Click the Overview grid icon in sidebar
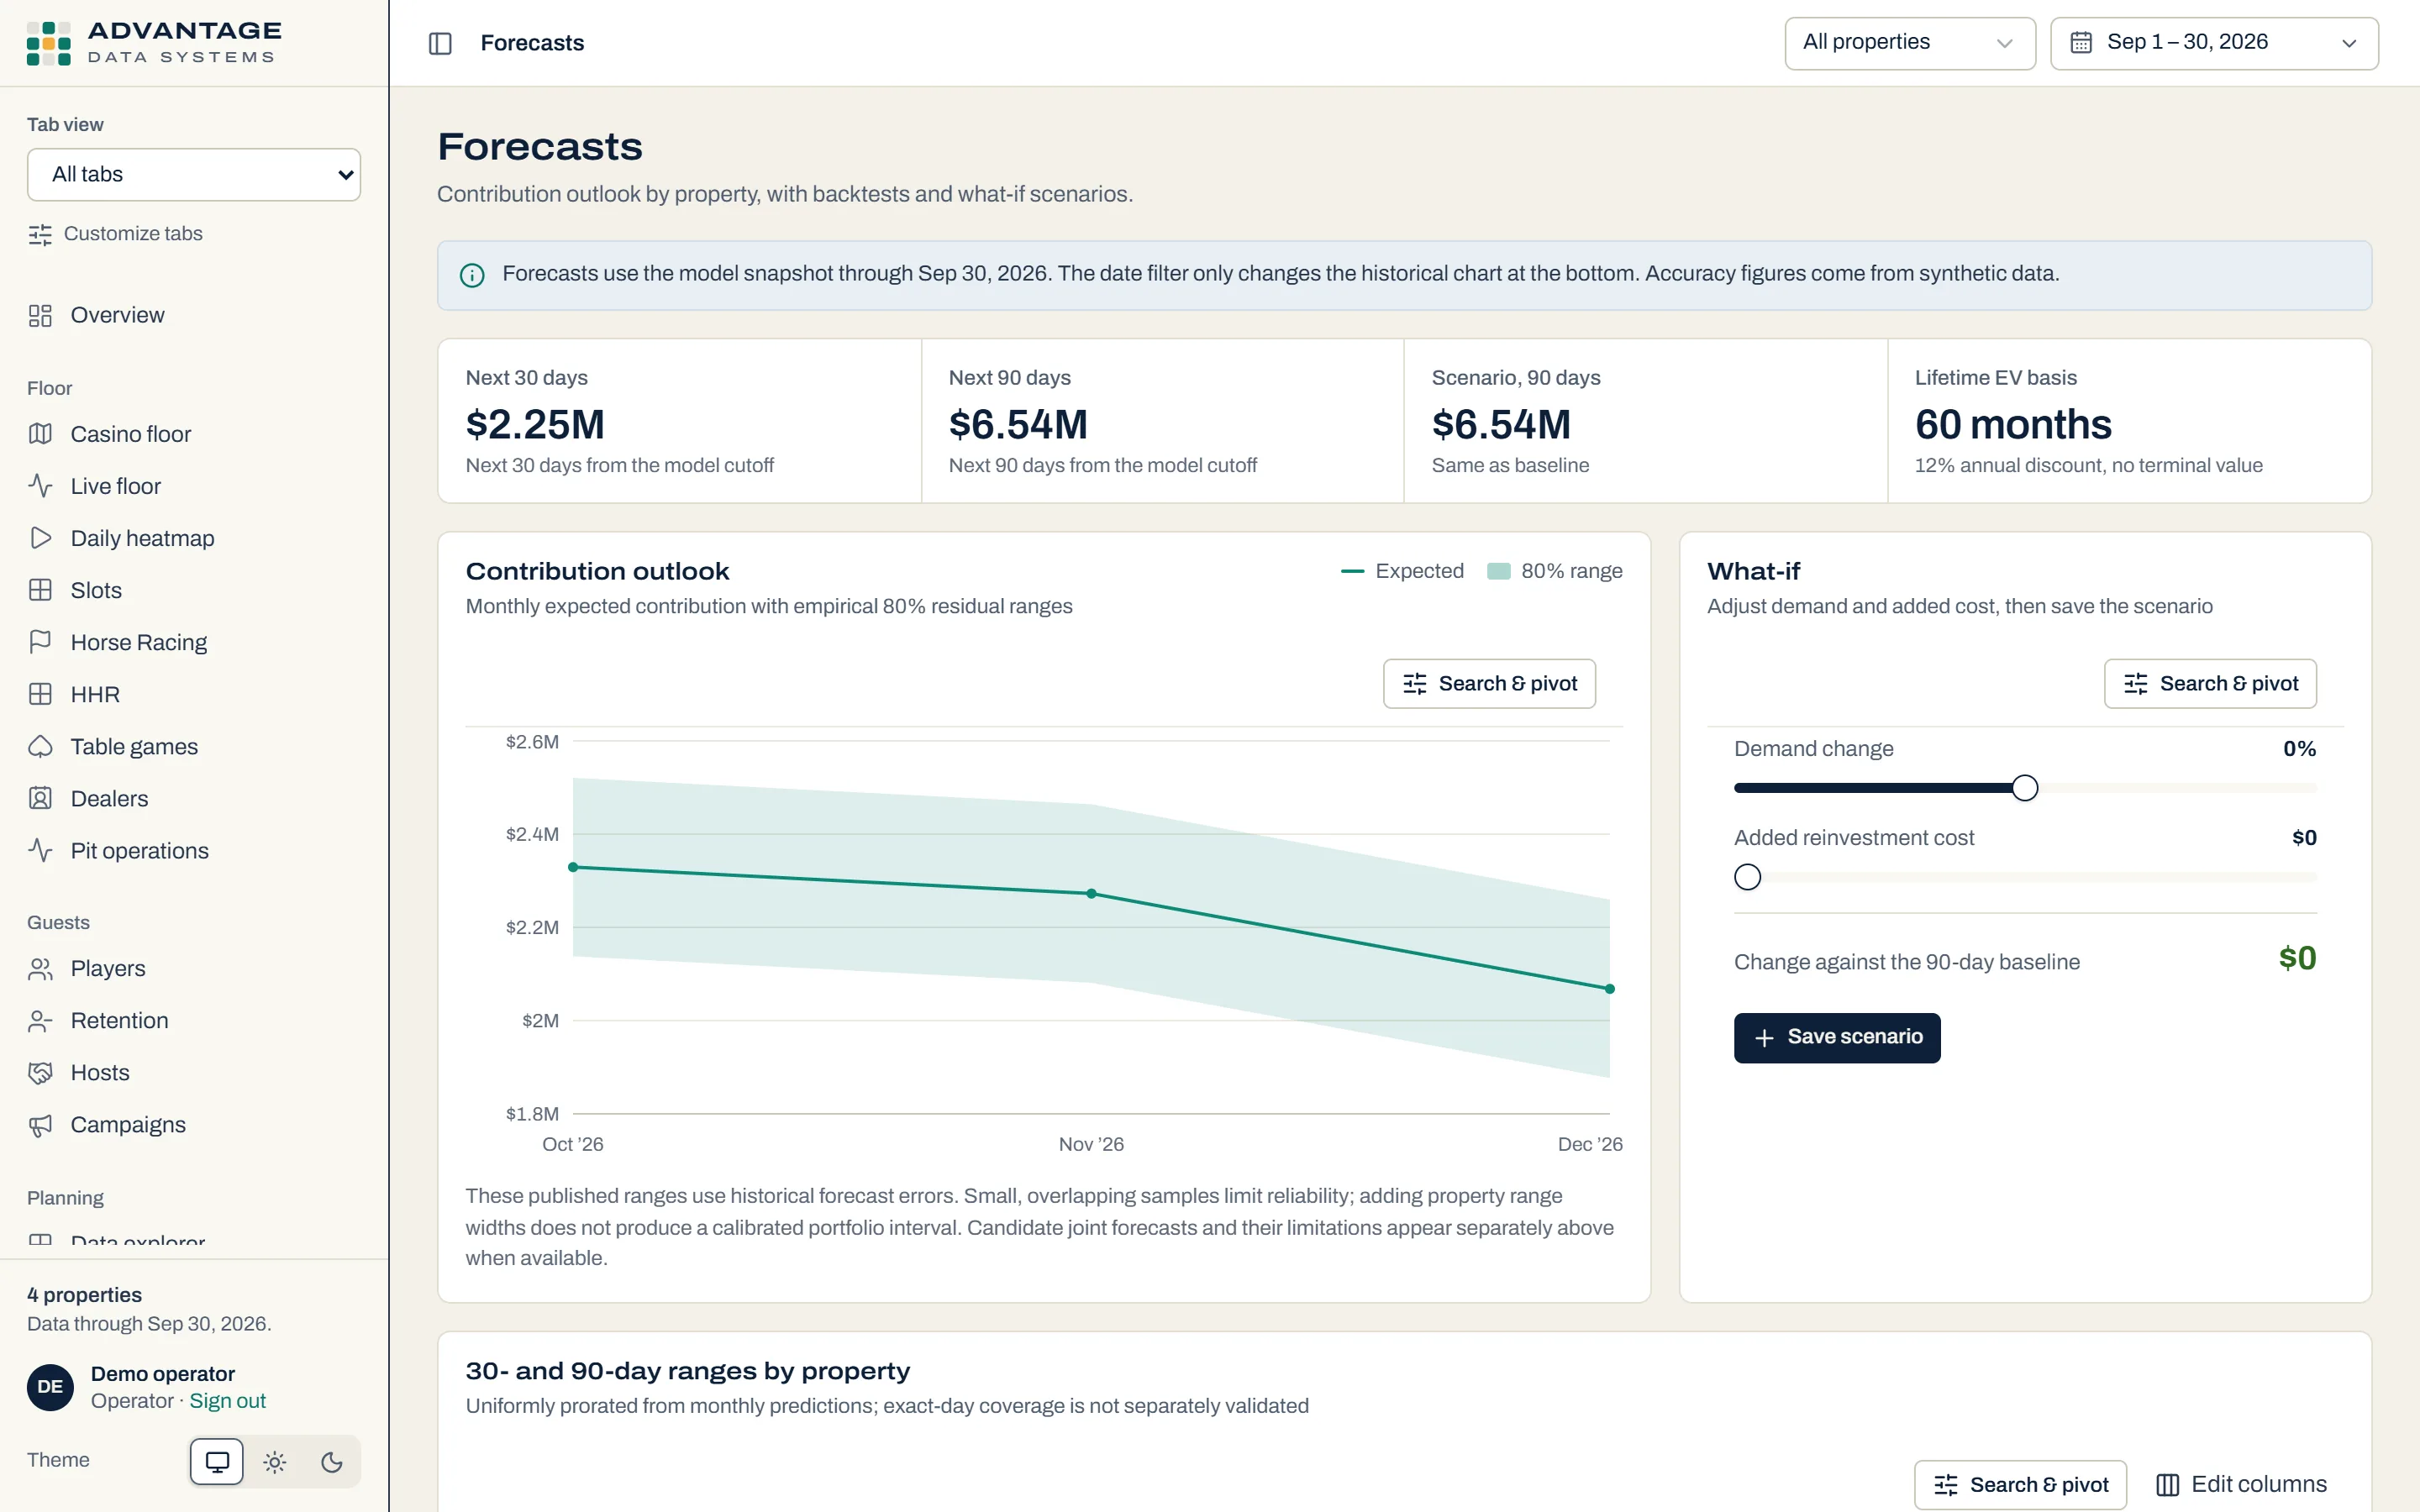The width and height of the screenshot is (2420, 1512). click(40, 316)
